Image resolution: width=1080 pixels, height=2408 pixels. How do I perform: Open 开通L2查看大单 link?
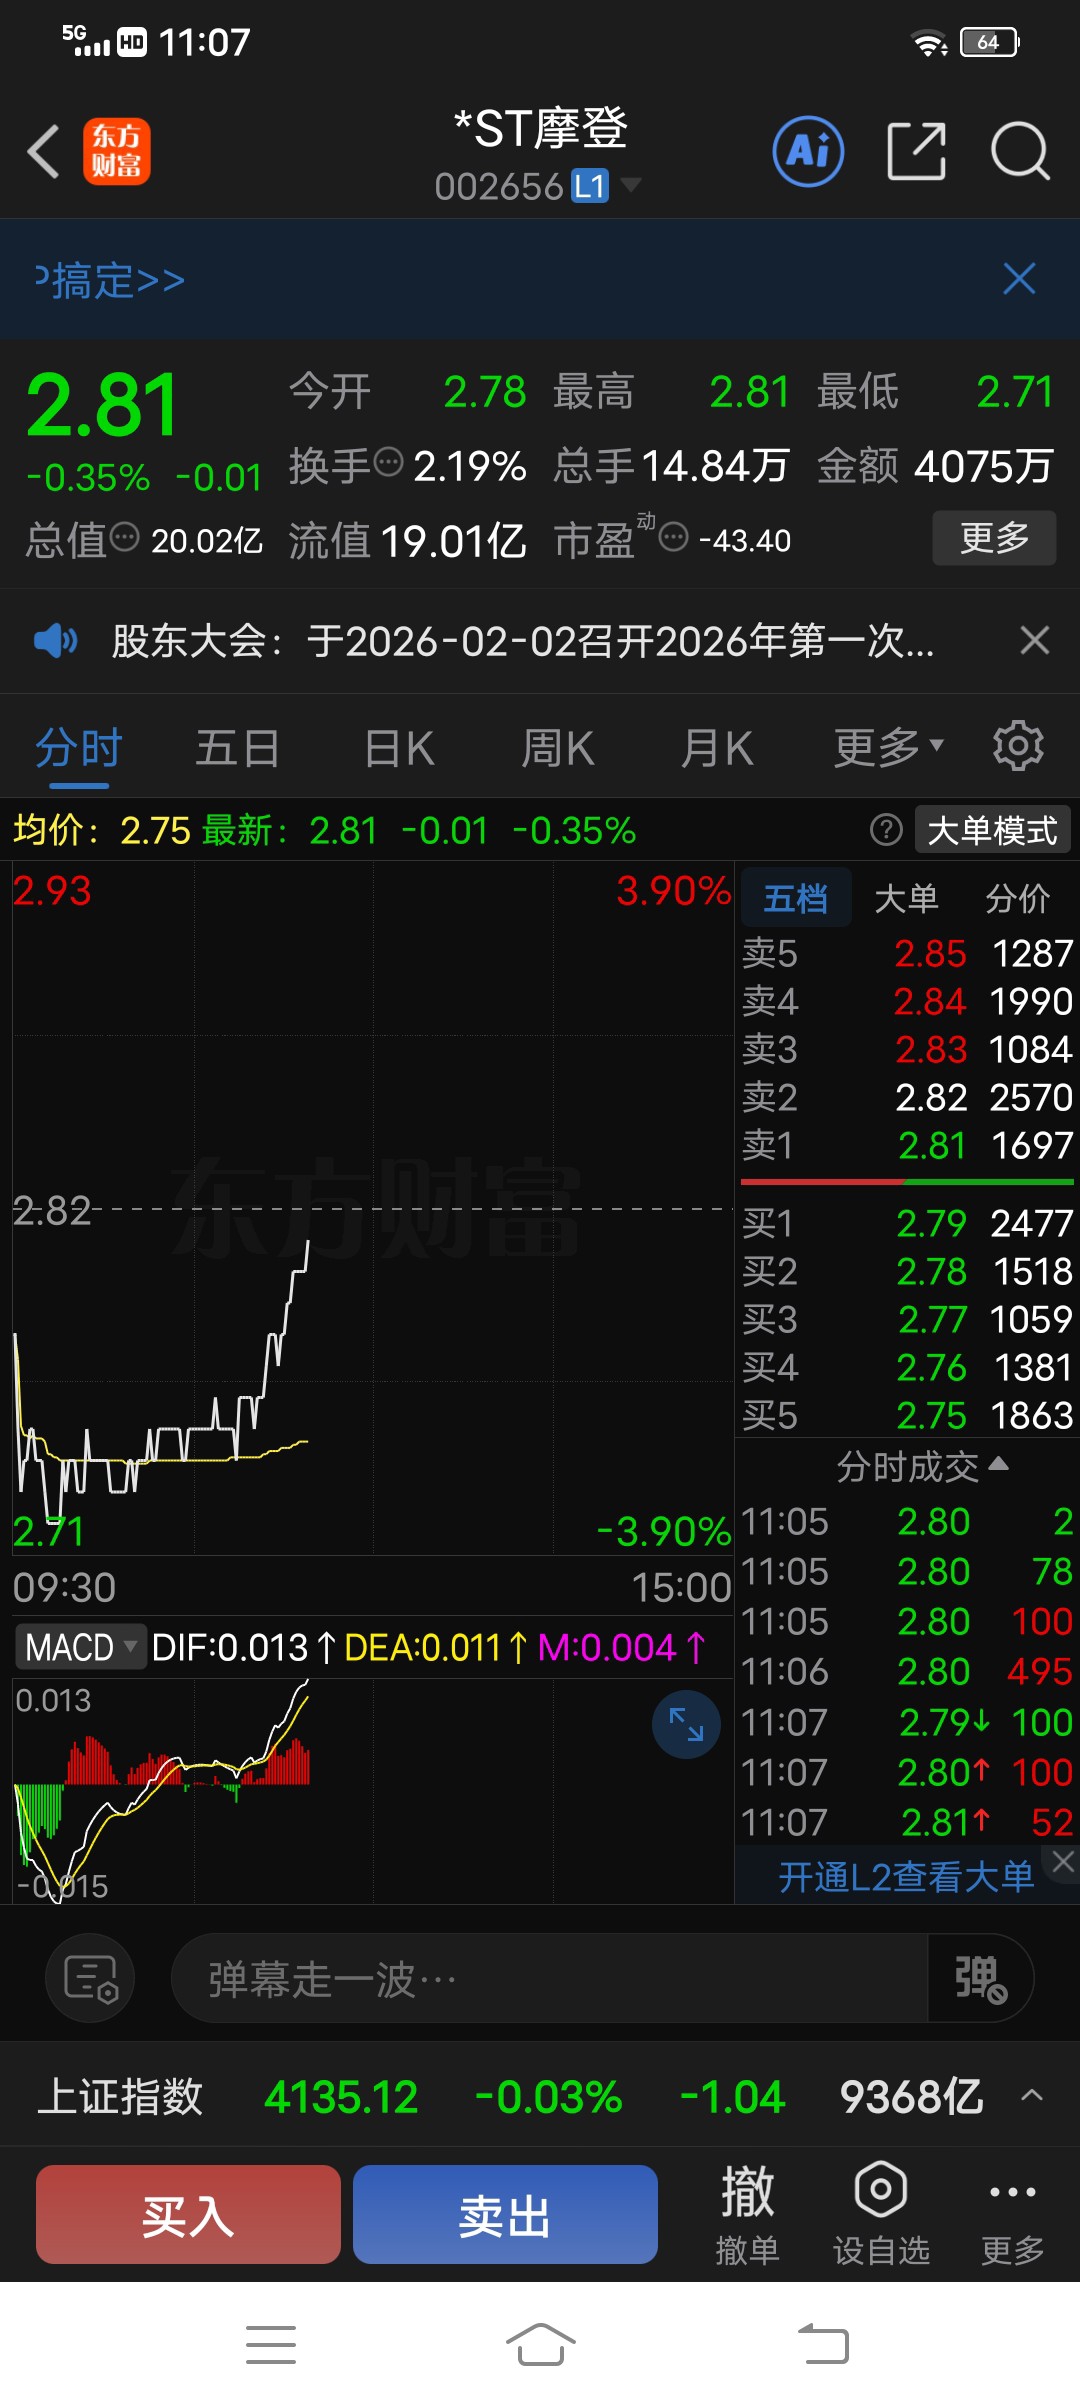pyautogui.click(x=906, y=1877)
